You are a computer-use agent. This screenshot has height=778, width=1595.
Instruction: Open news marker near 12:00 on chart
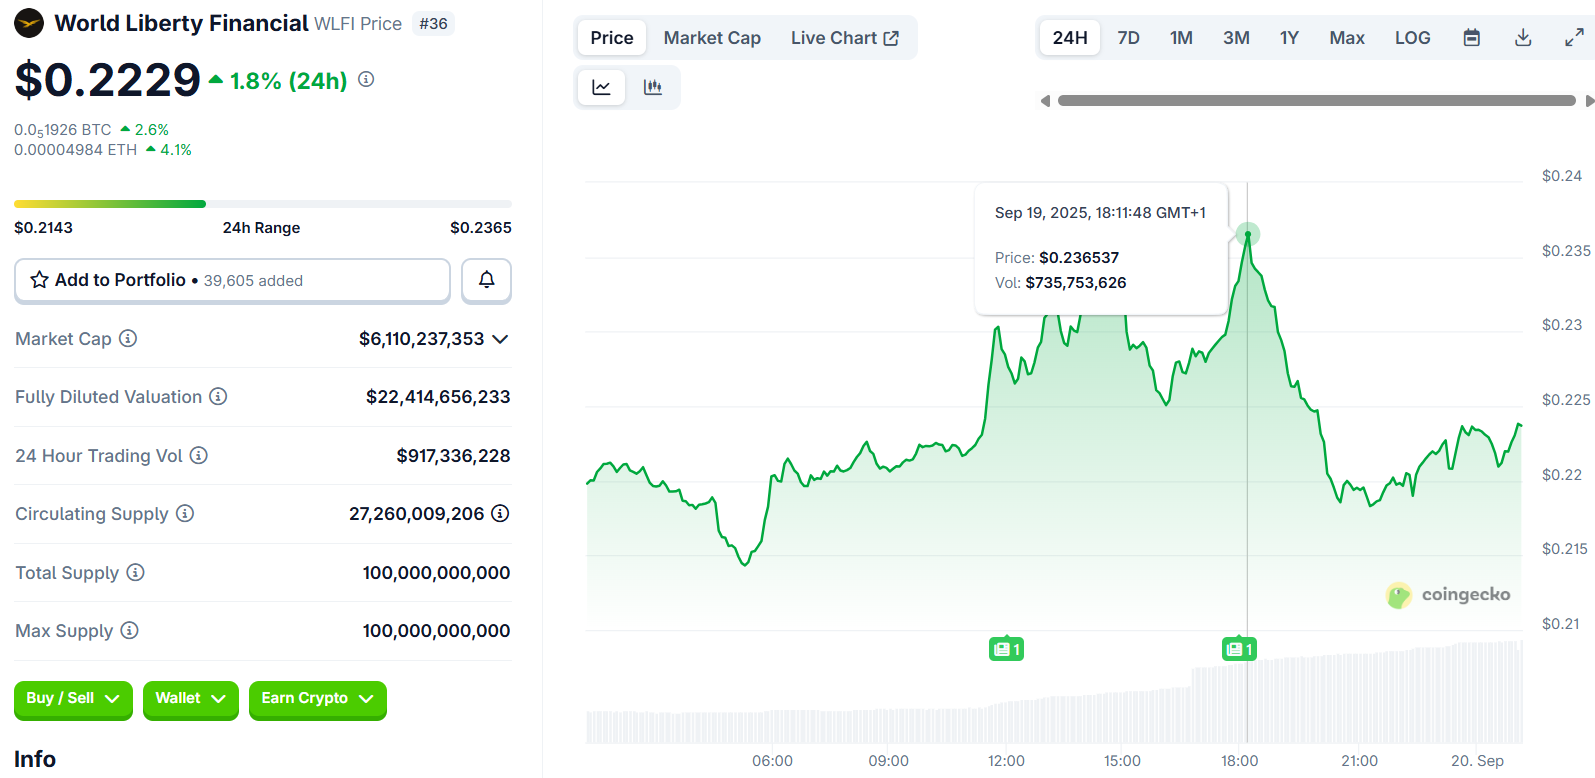pos(1006,649)
